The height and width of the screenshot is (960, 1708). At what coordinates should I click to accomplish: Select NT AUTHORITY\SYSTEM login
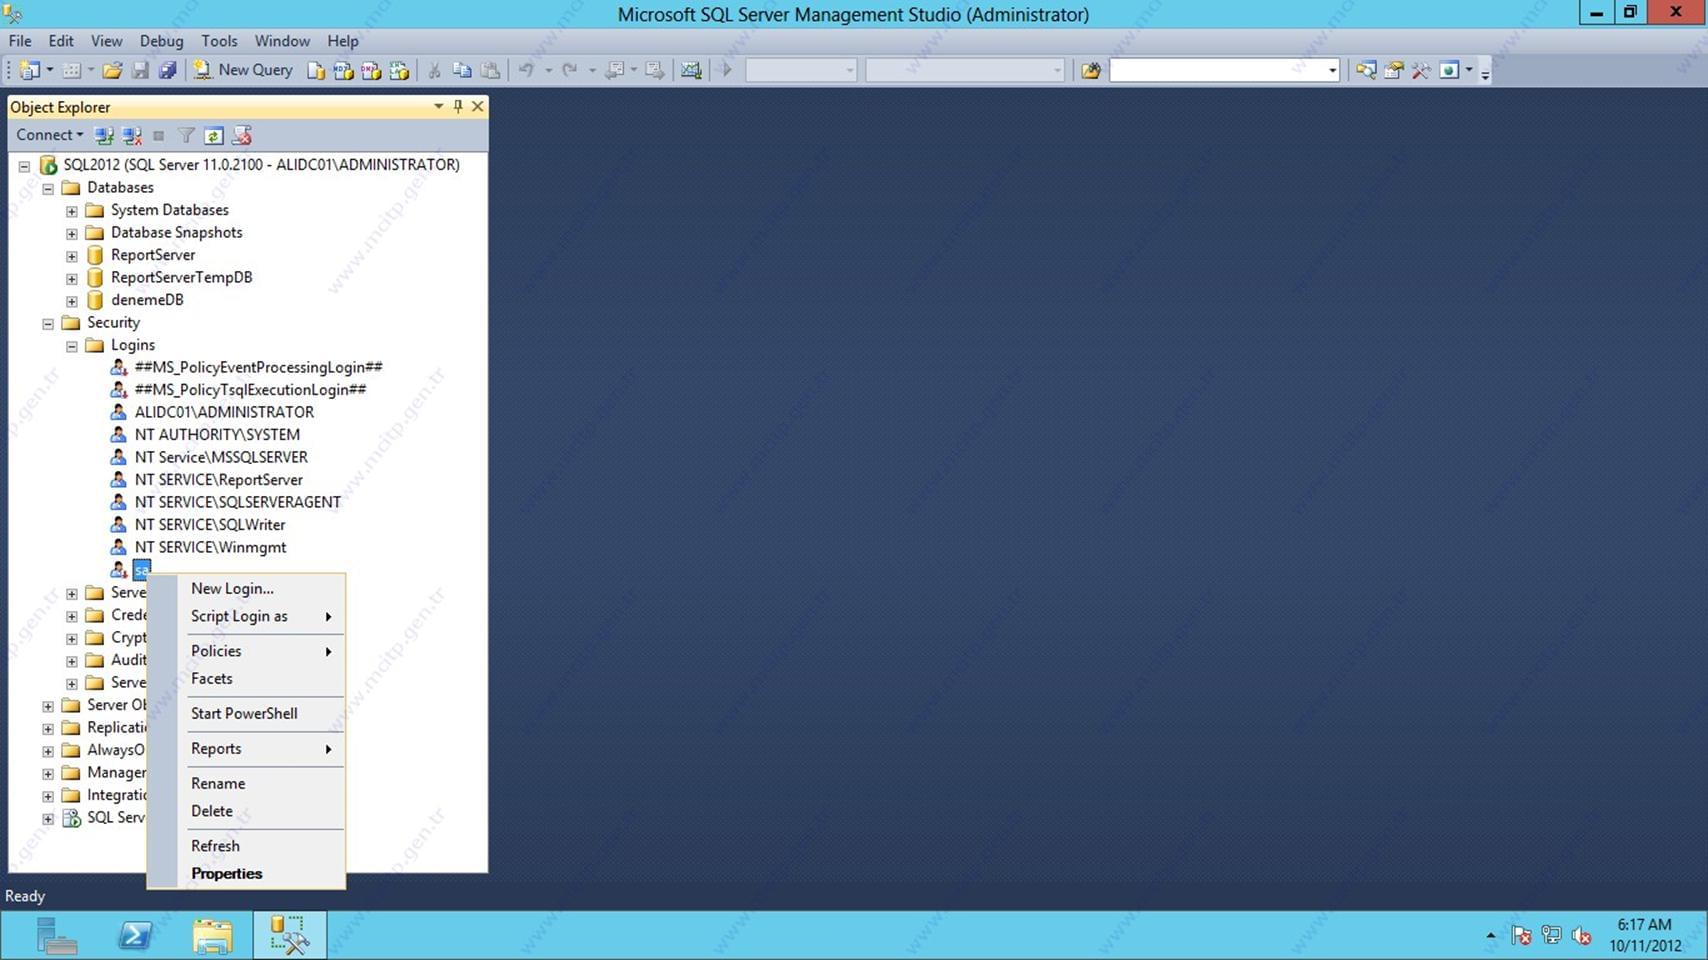point(217,435)
